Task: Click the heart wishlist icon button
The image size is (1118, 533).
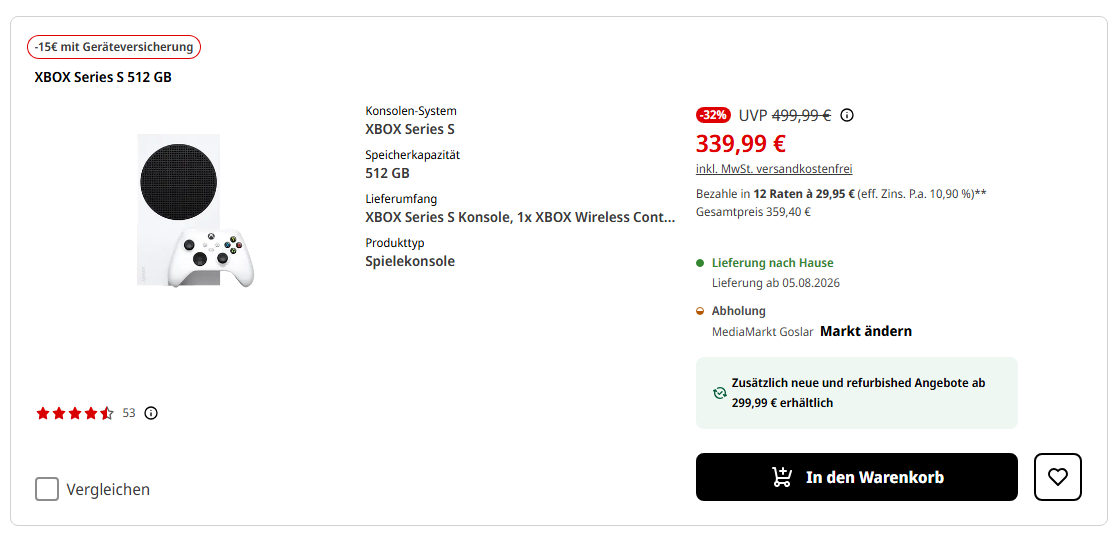Action: pos(1057,477)
